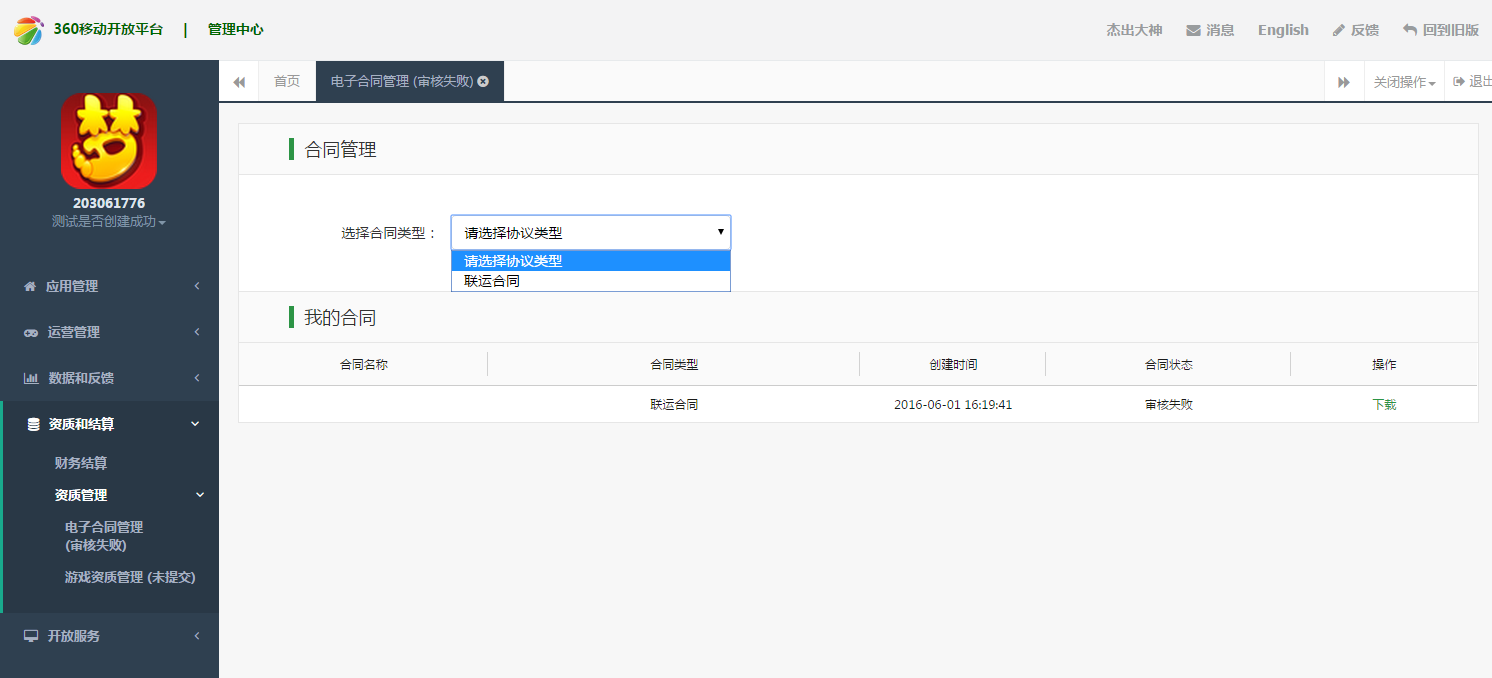Click the 创建时间 column header
Image resolution: width=1492 pixels, height=678 pixels.
coord(953,365)
